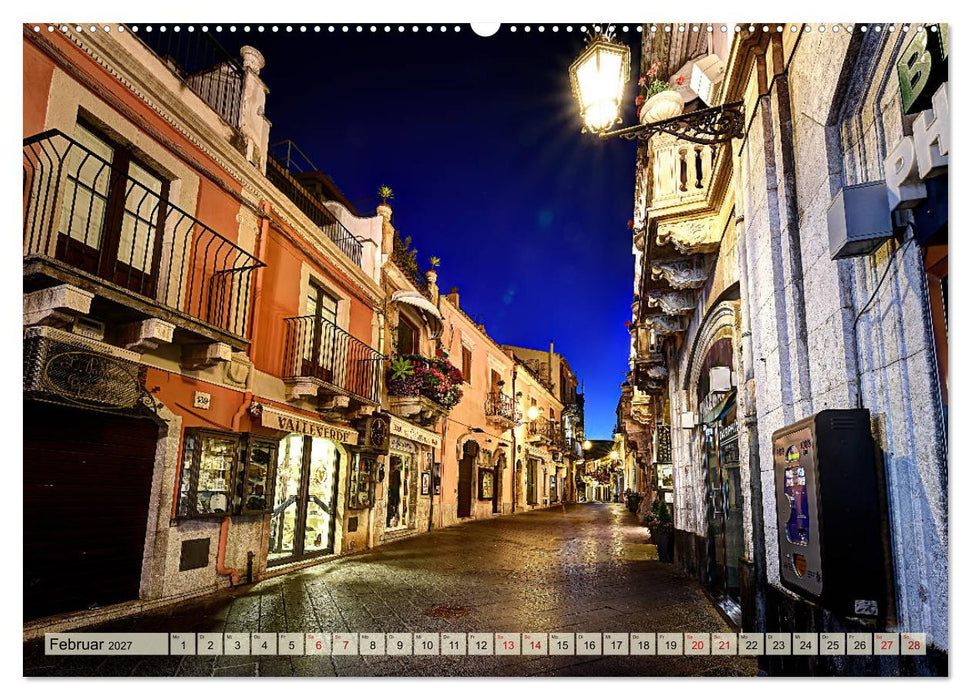Select day 2 in the calendar strip
Screen dimensions: 971x700
click(x=210, y=644)
